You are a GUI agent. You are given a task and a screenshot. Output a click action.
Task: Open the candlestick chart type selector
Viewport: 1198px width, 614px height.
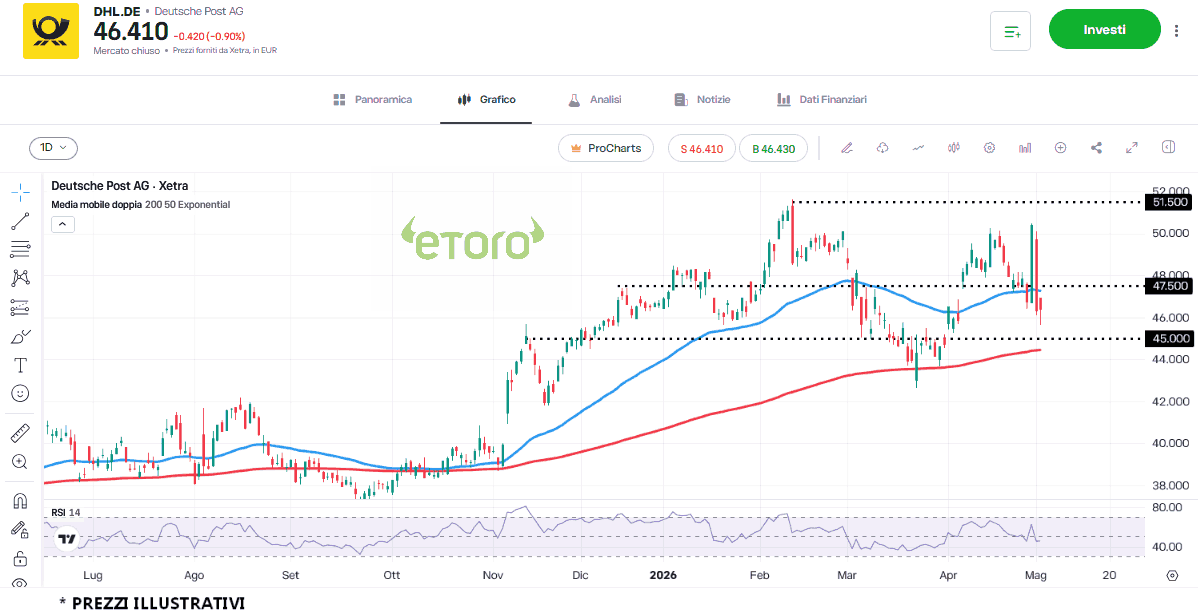point(954,148)
